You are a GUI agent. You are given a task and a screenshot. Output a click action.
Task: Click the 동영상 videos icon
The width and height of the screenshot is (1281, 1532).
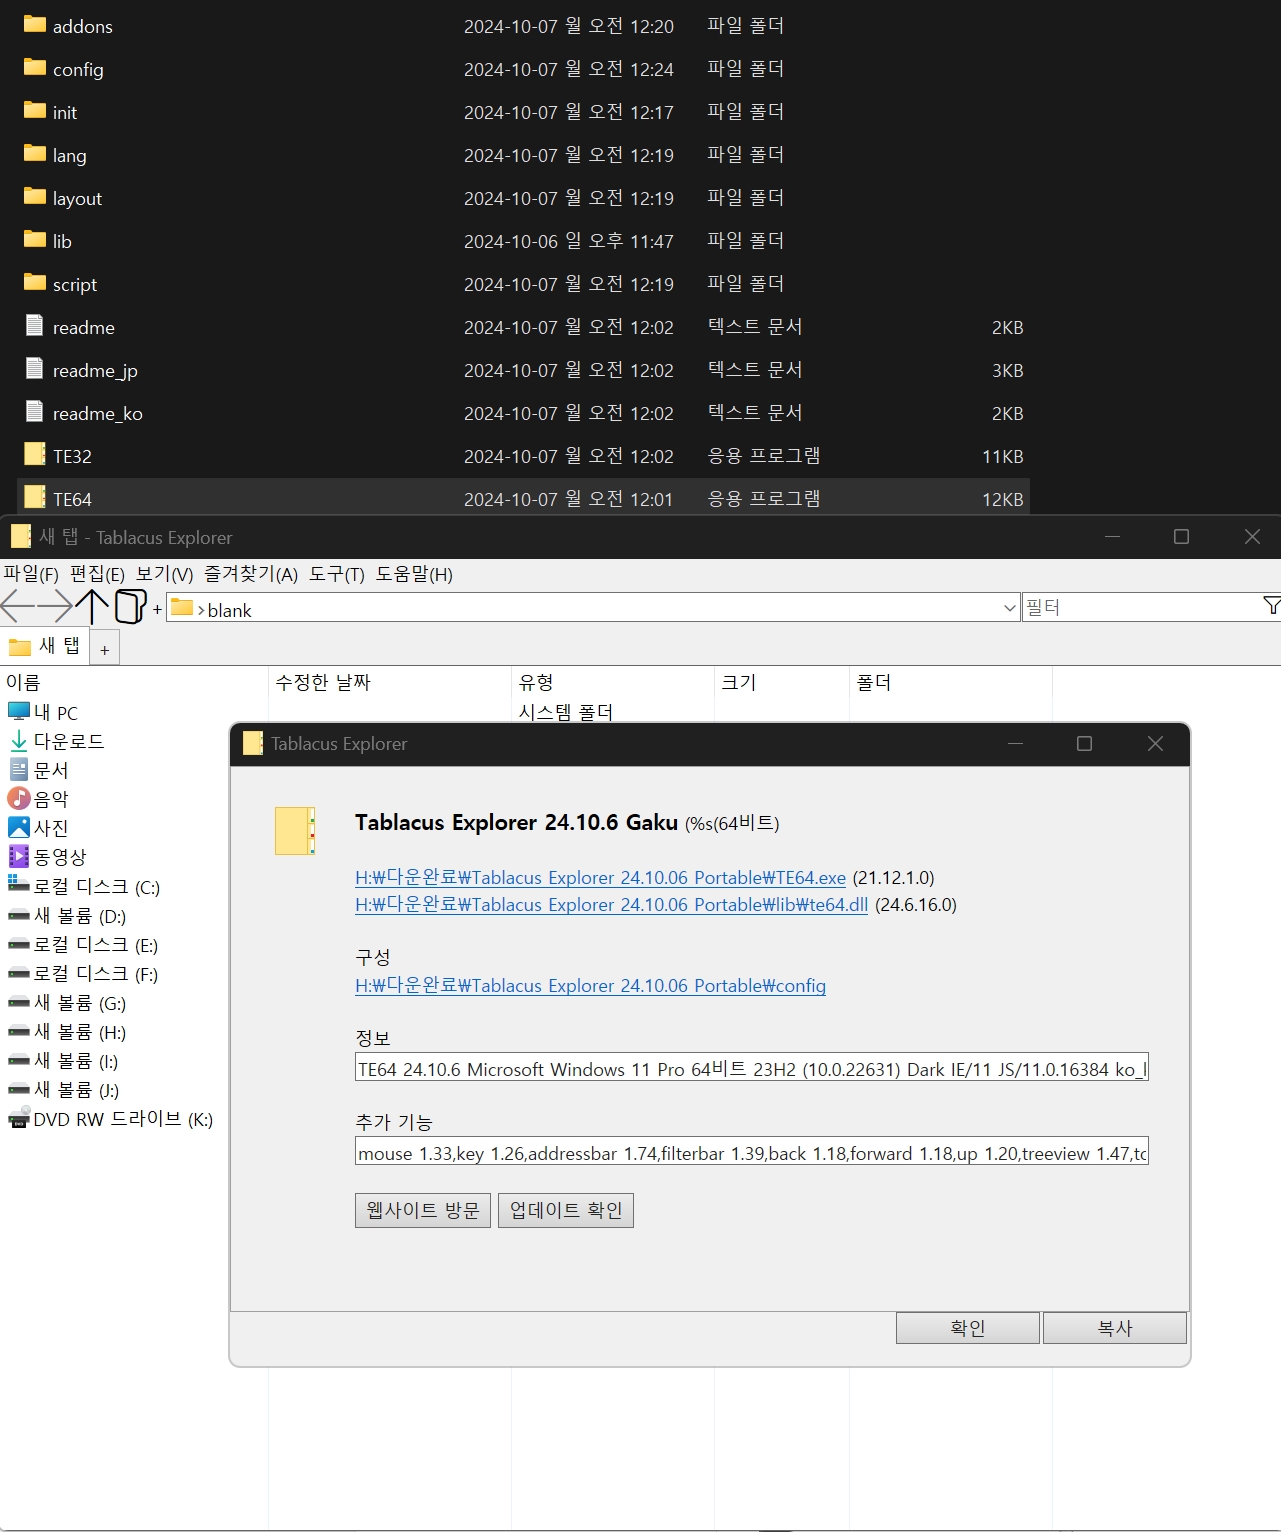click(x=19, y=856)
